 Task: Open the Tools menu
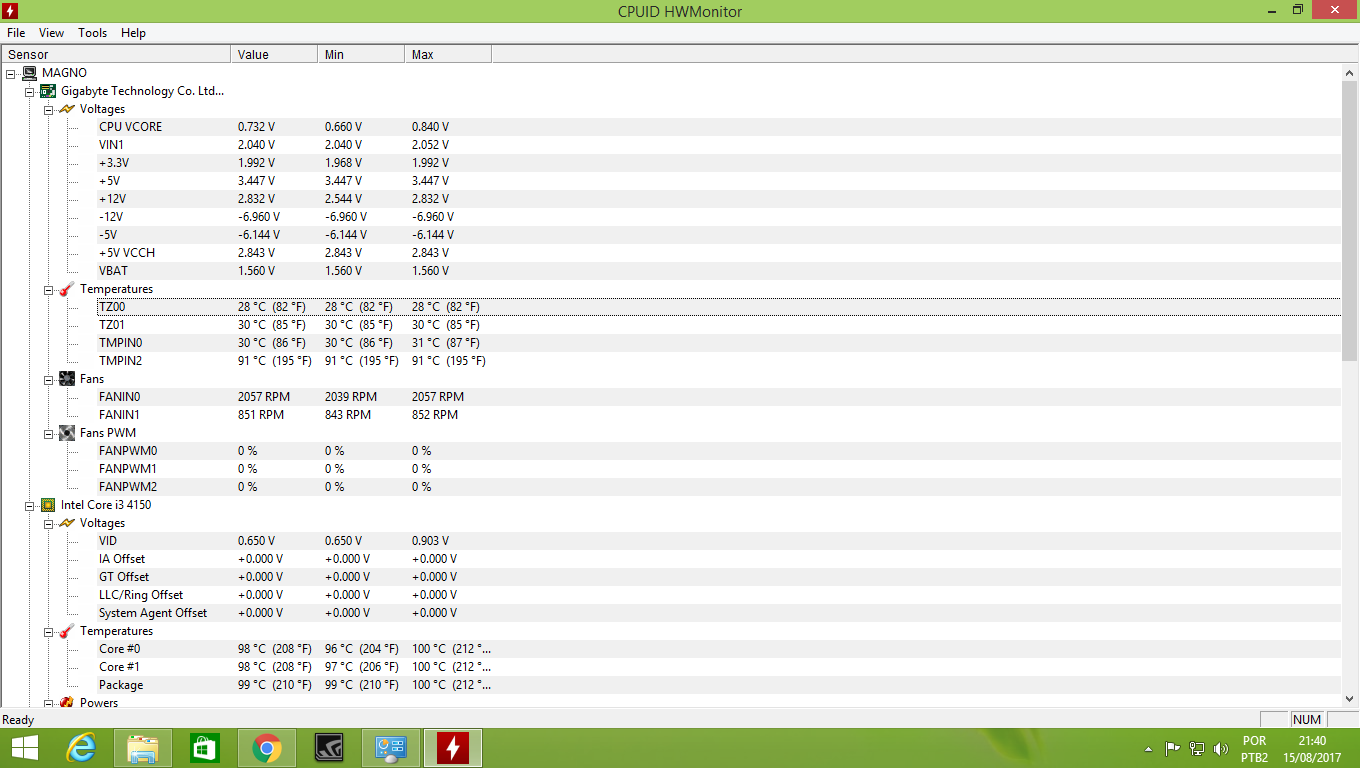93,33
